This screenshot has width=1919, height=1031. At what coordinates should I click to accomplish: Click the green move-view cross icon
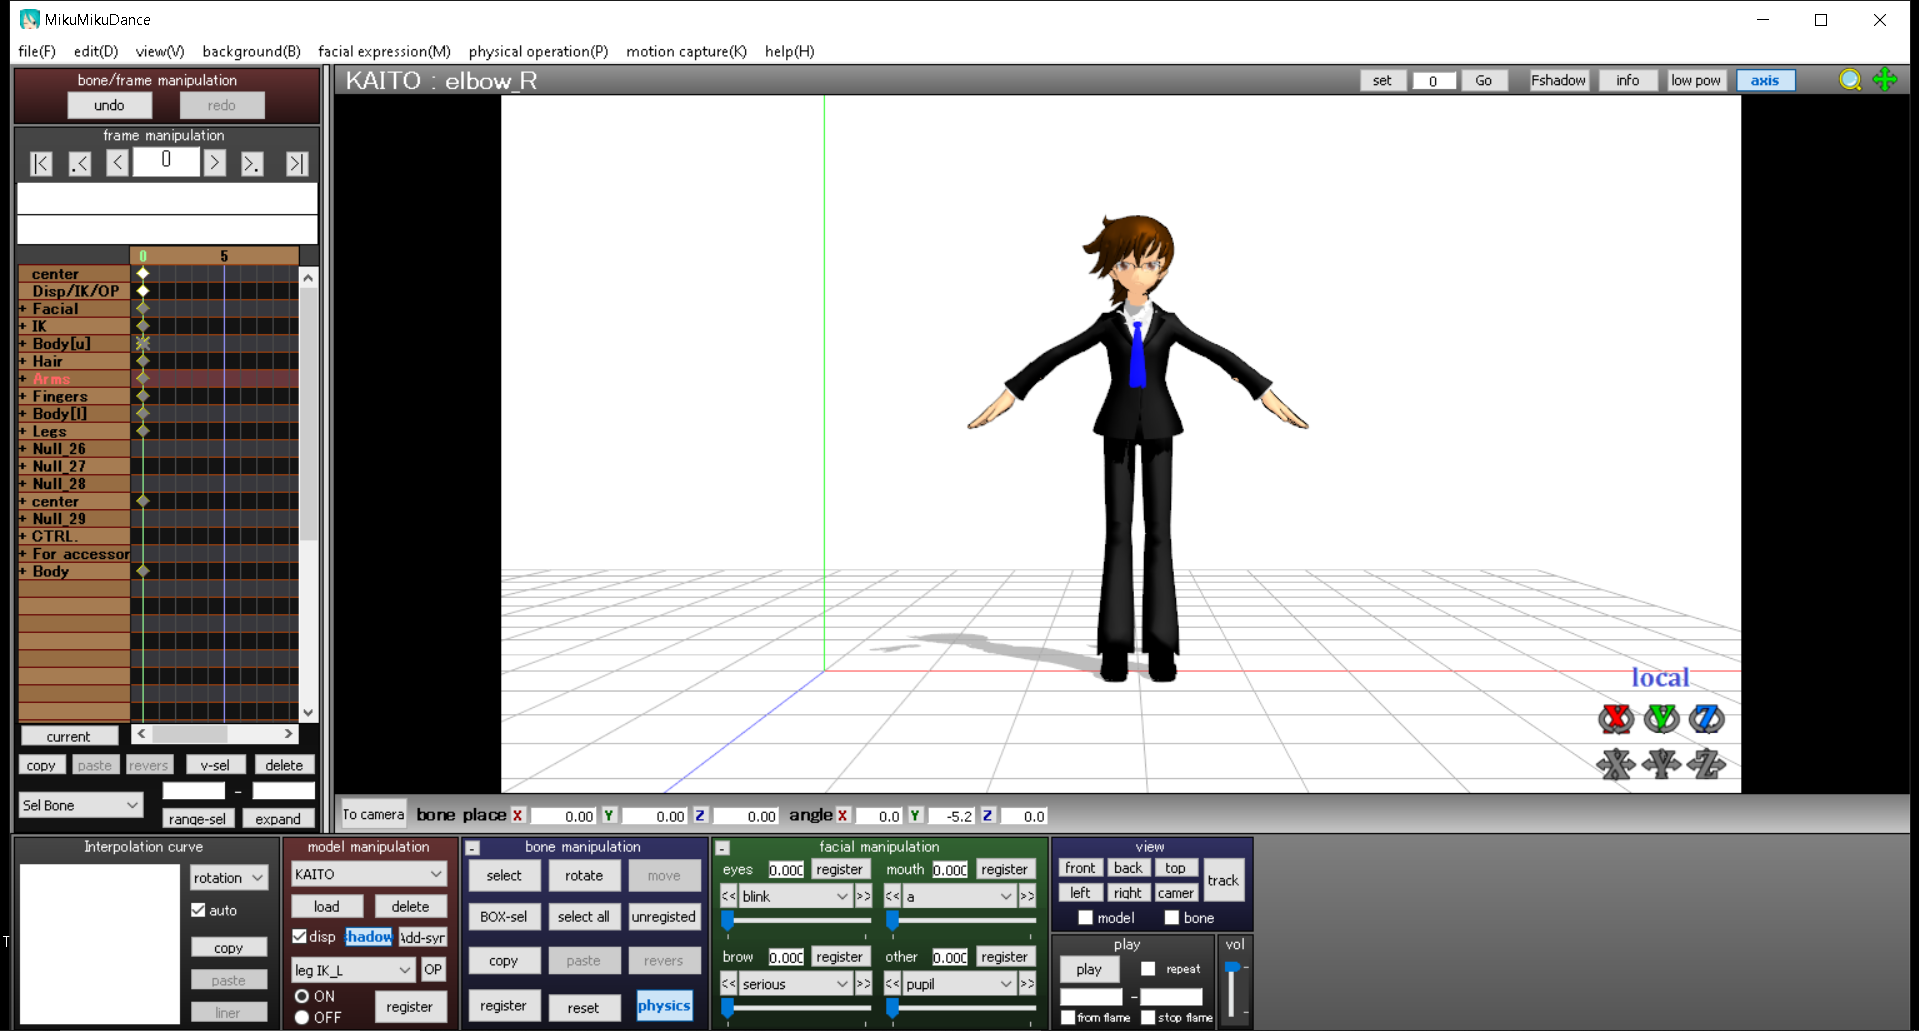1885,80
